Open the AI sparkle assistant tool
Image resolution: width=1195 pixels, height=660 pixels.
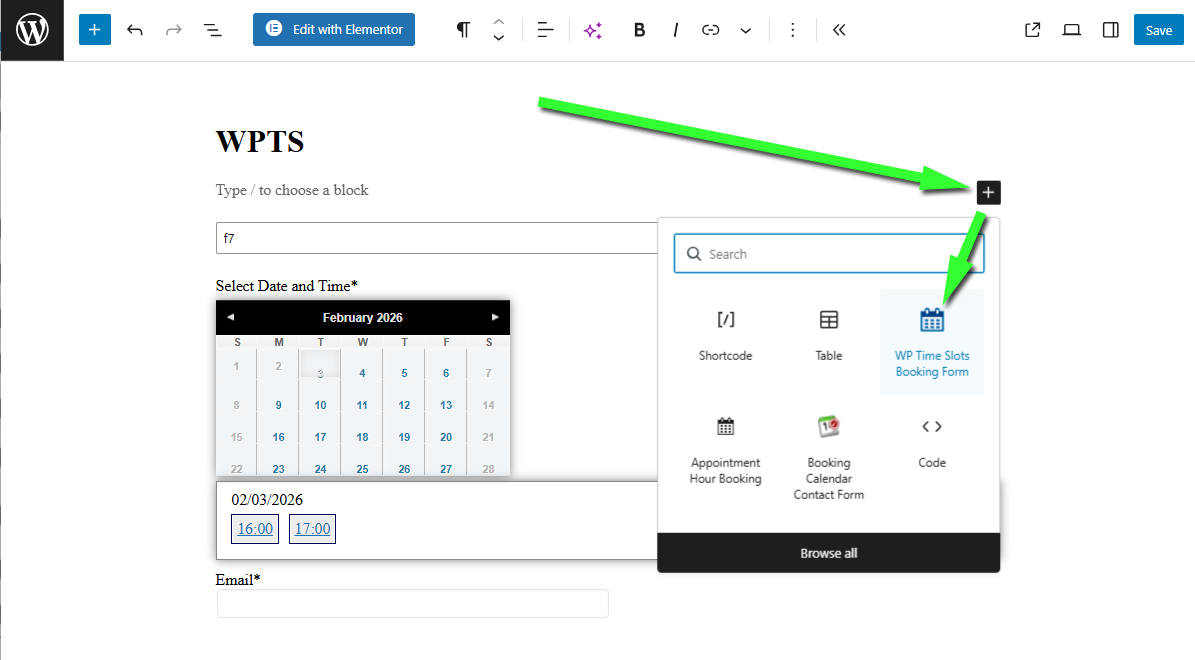click(x=593, y=30)
